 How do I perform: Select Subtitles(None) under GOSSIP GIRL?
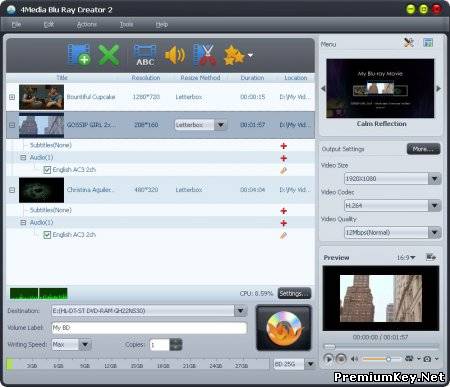51,145
